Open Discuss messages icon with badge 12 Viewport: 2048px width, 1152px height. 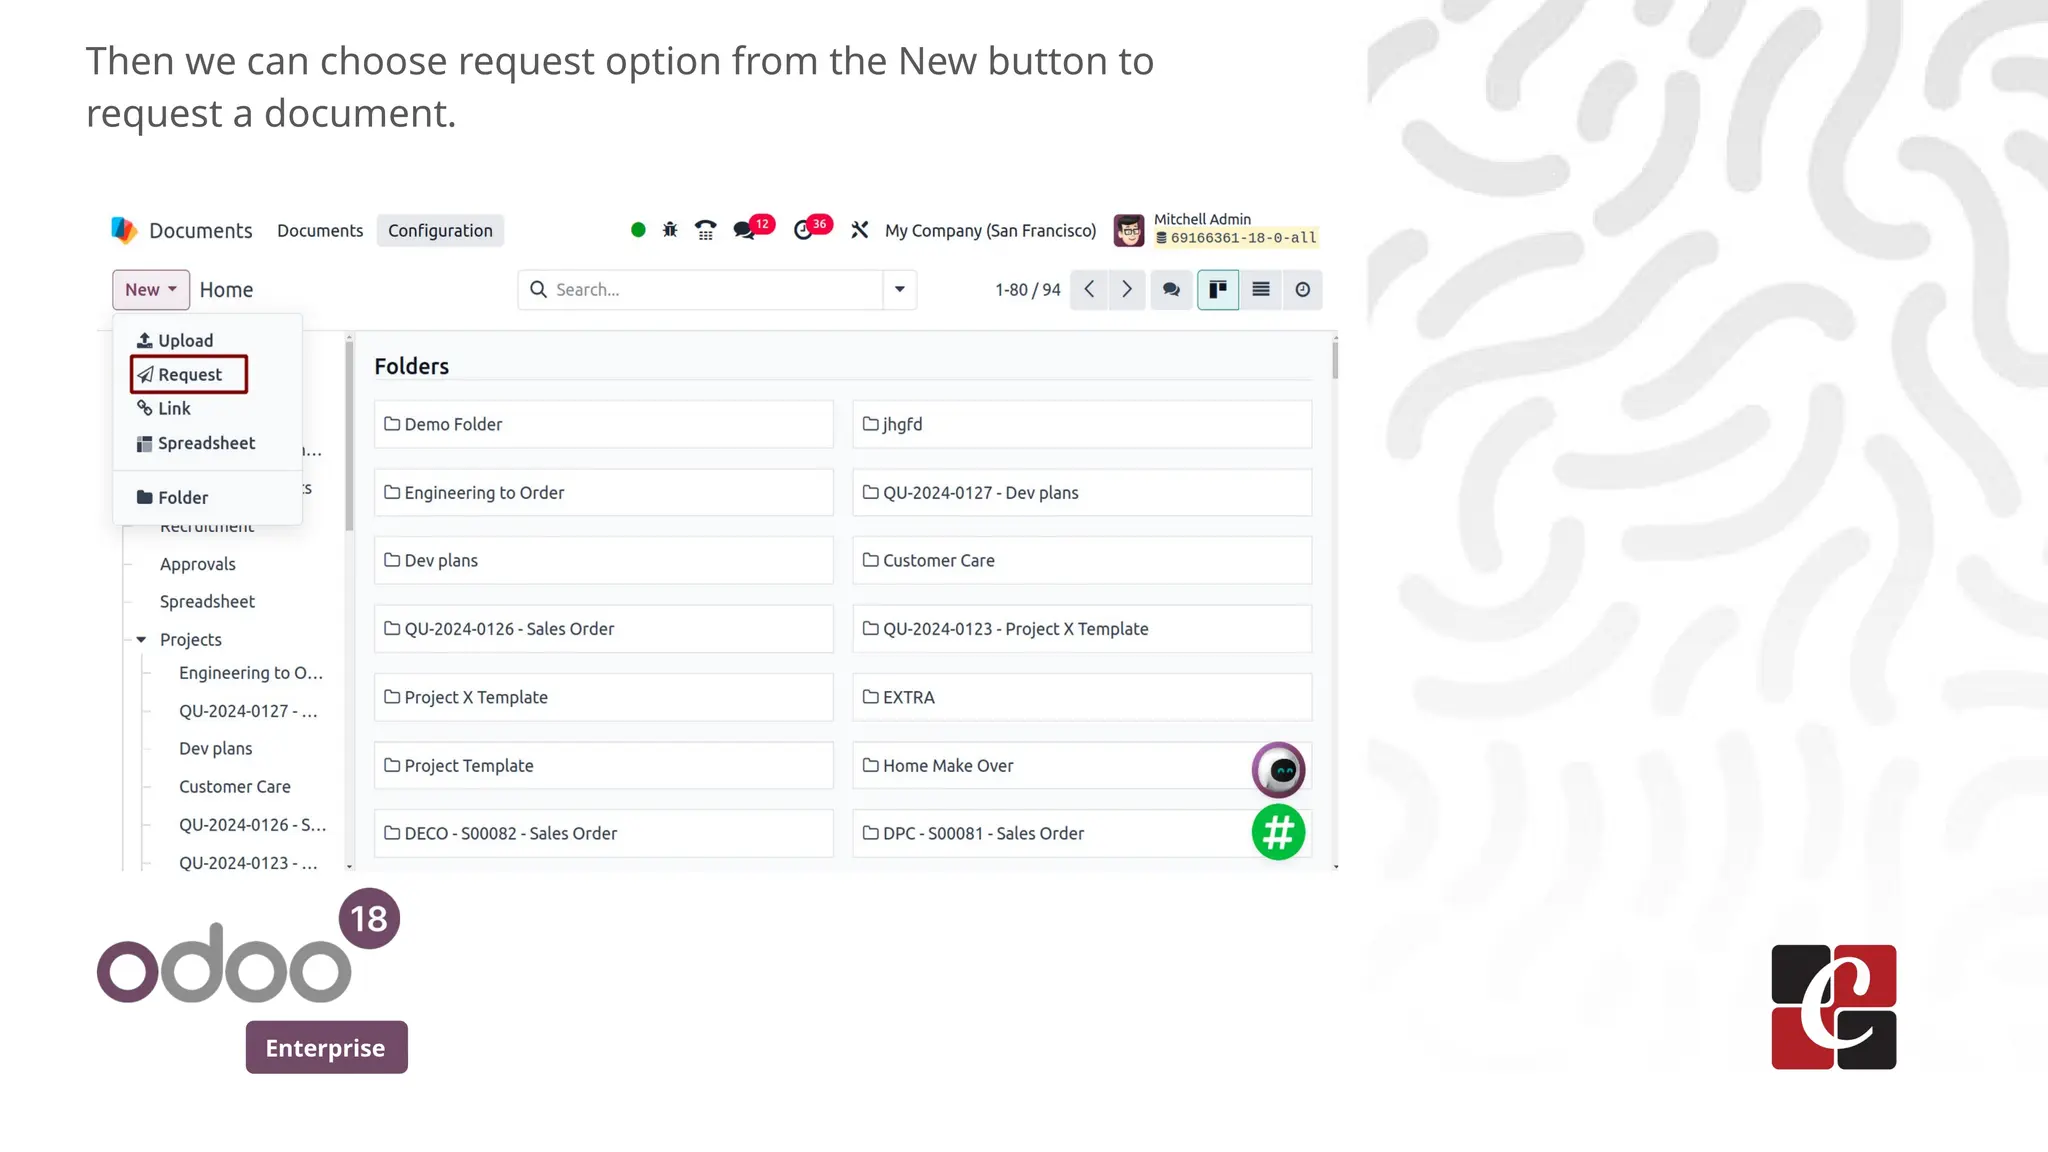click(745, 230)
